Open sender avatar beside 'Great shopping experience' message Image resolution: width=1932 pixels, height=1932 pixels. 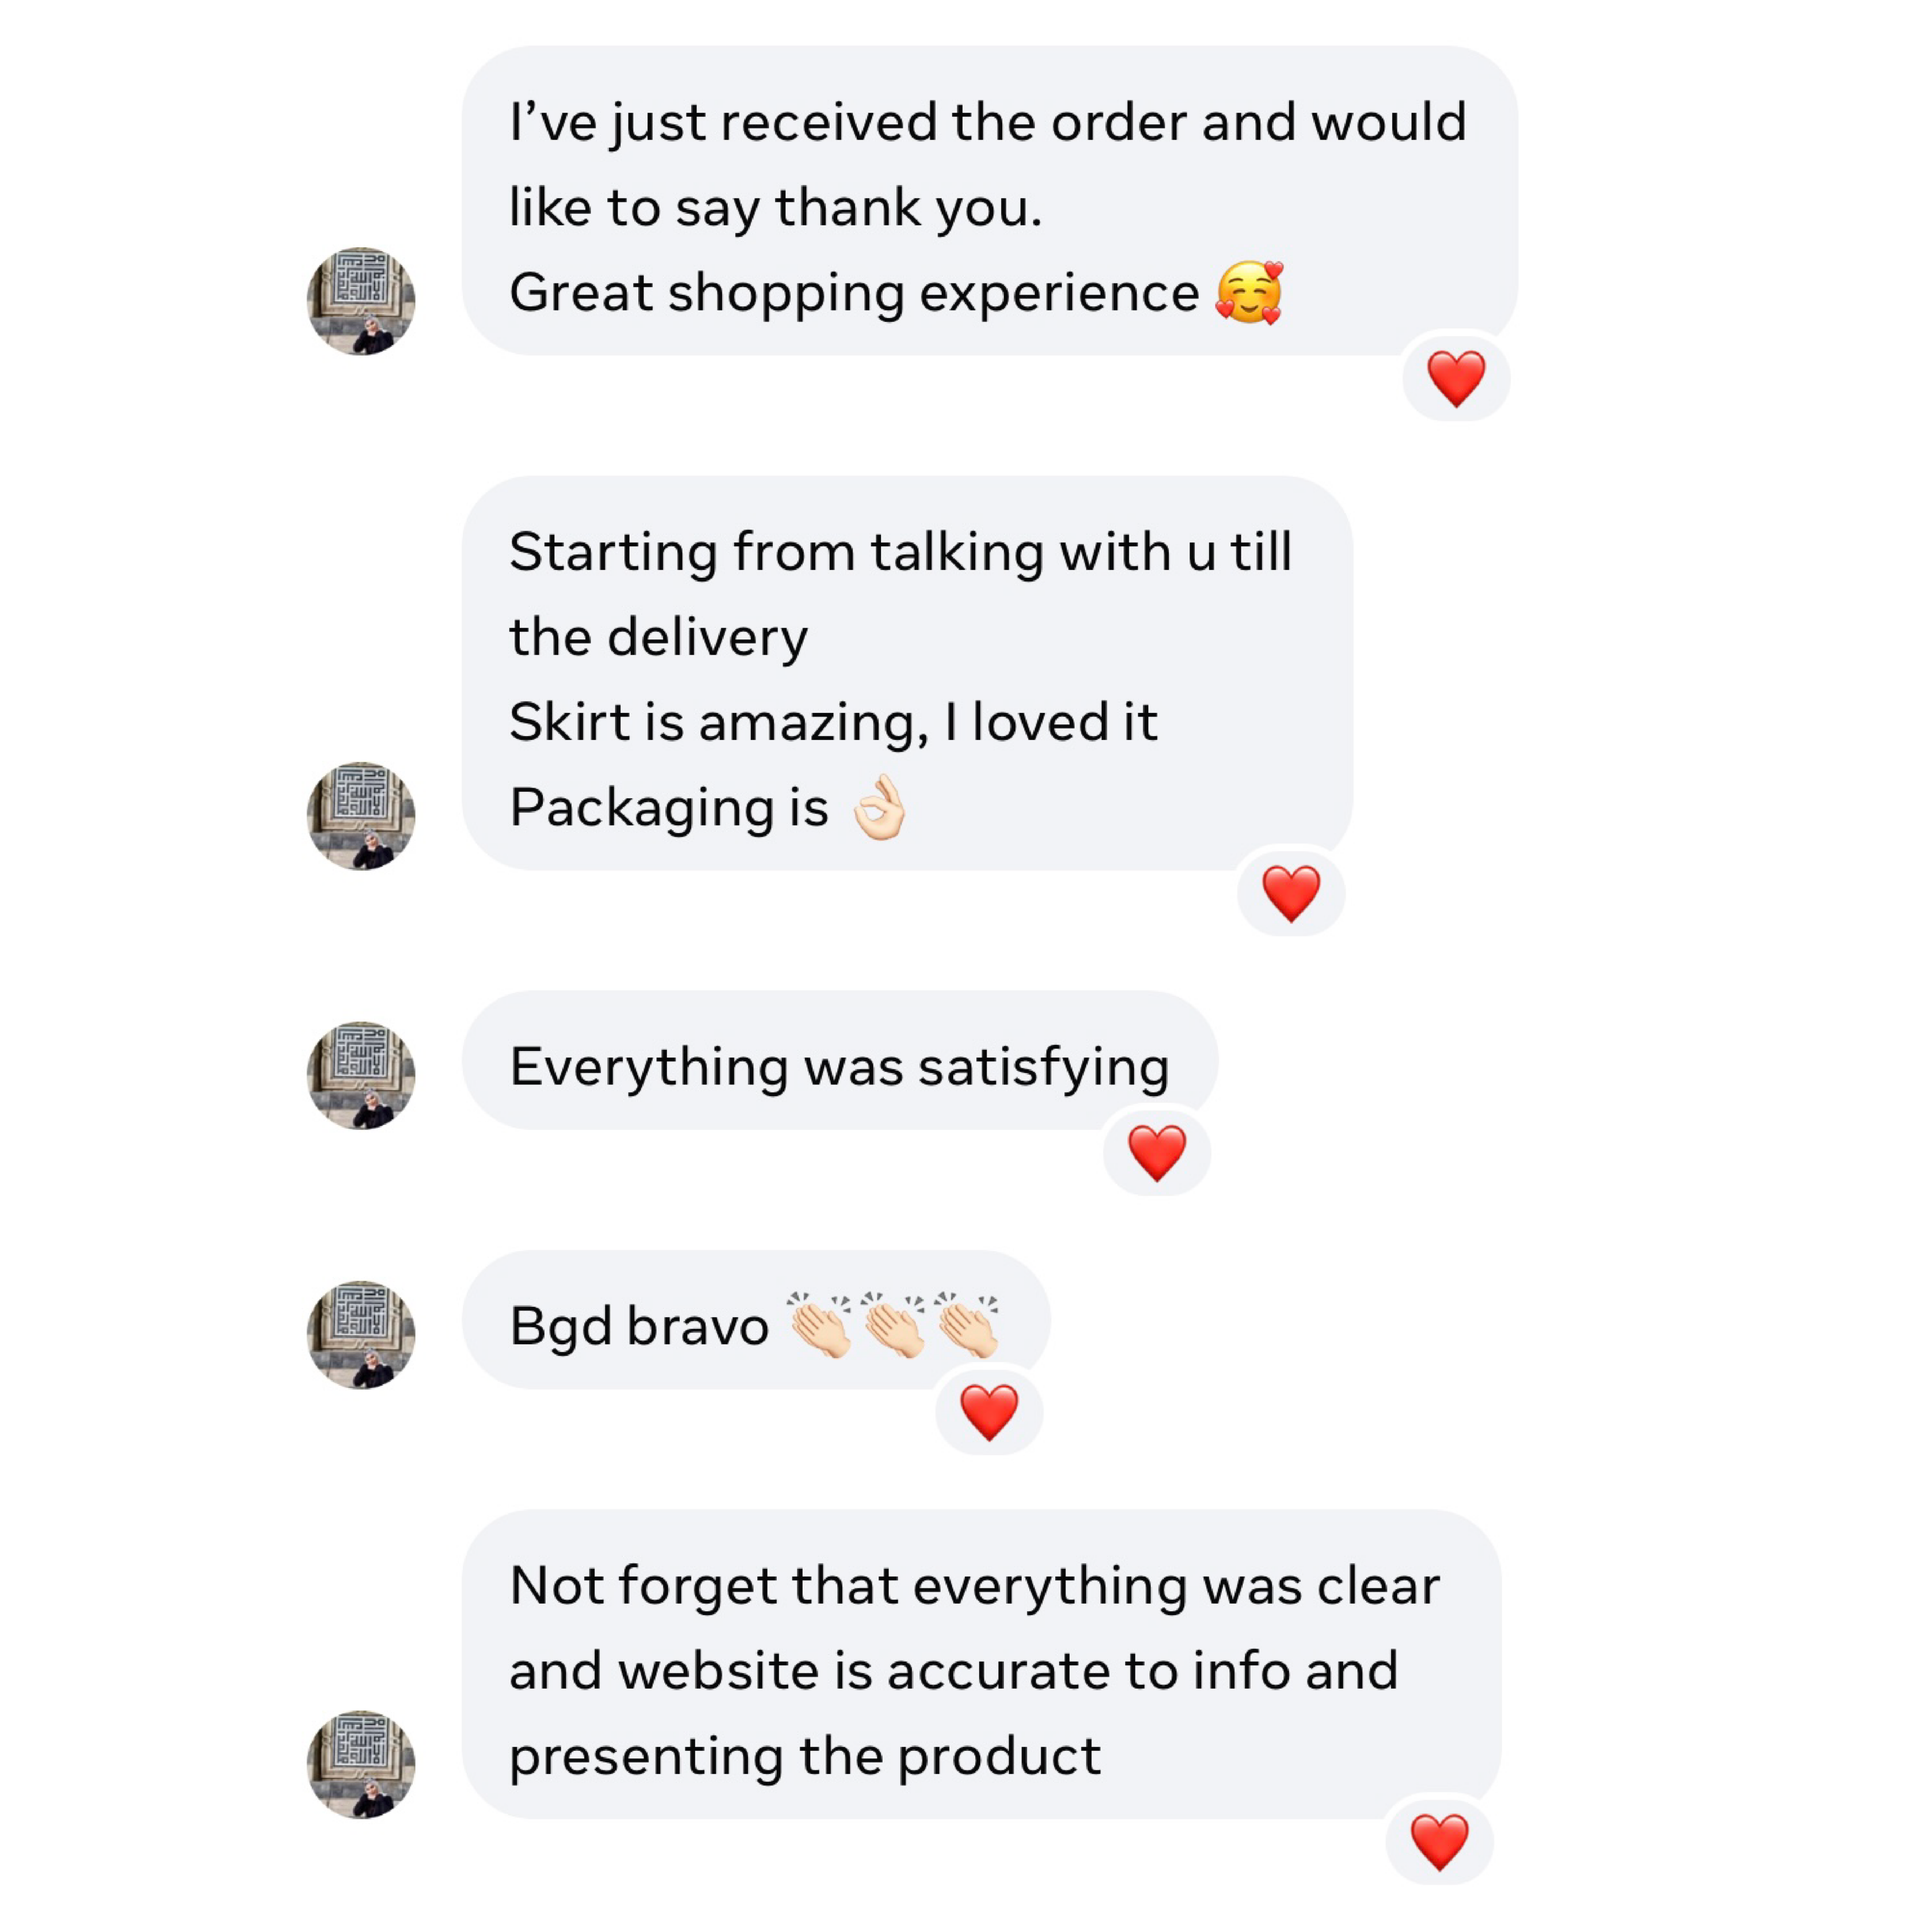coord(361,301)
